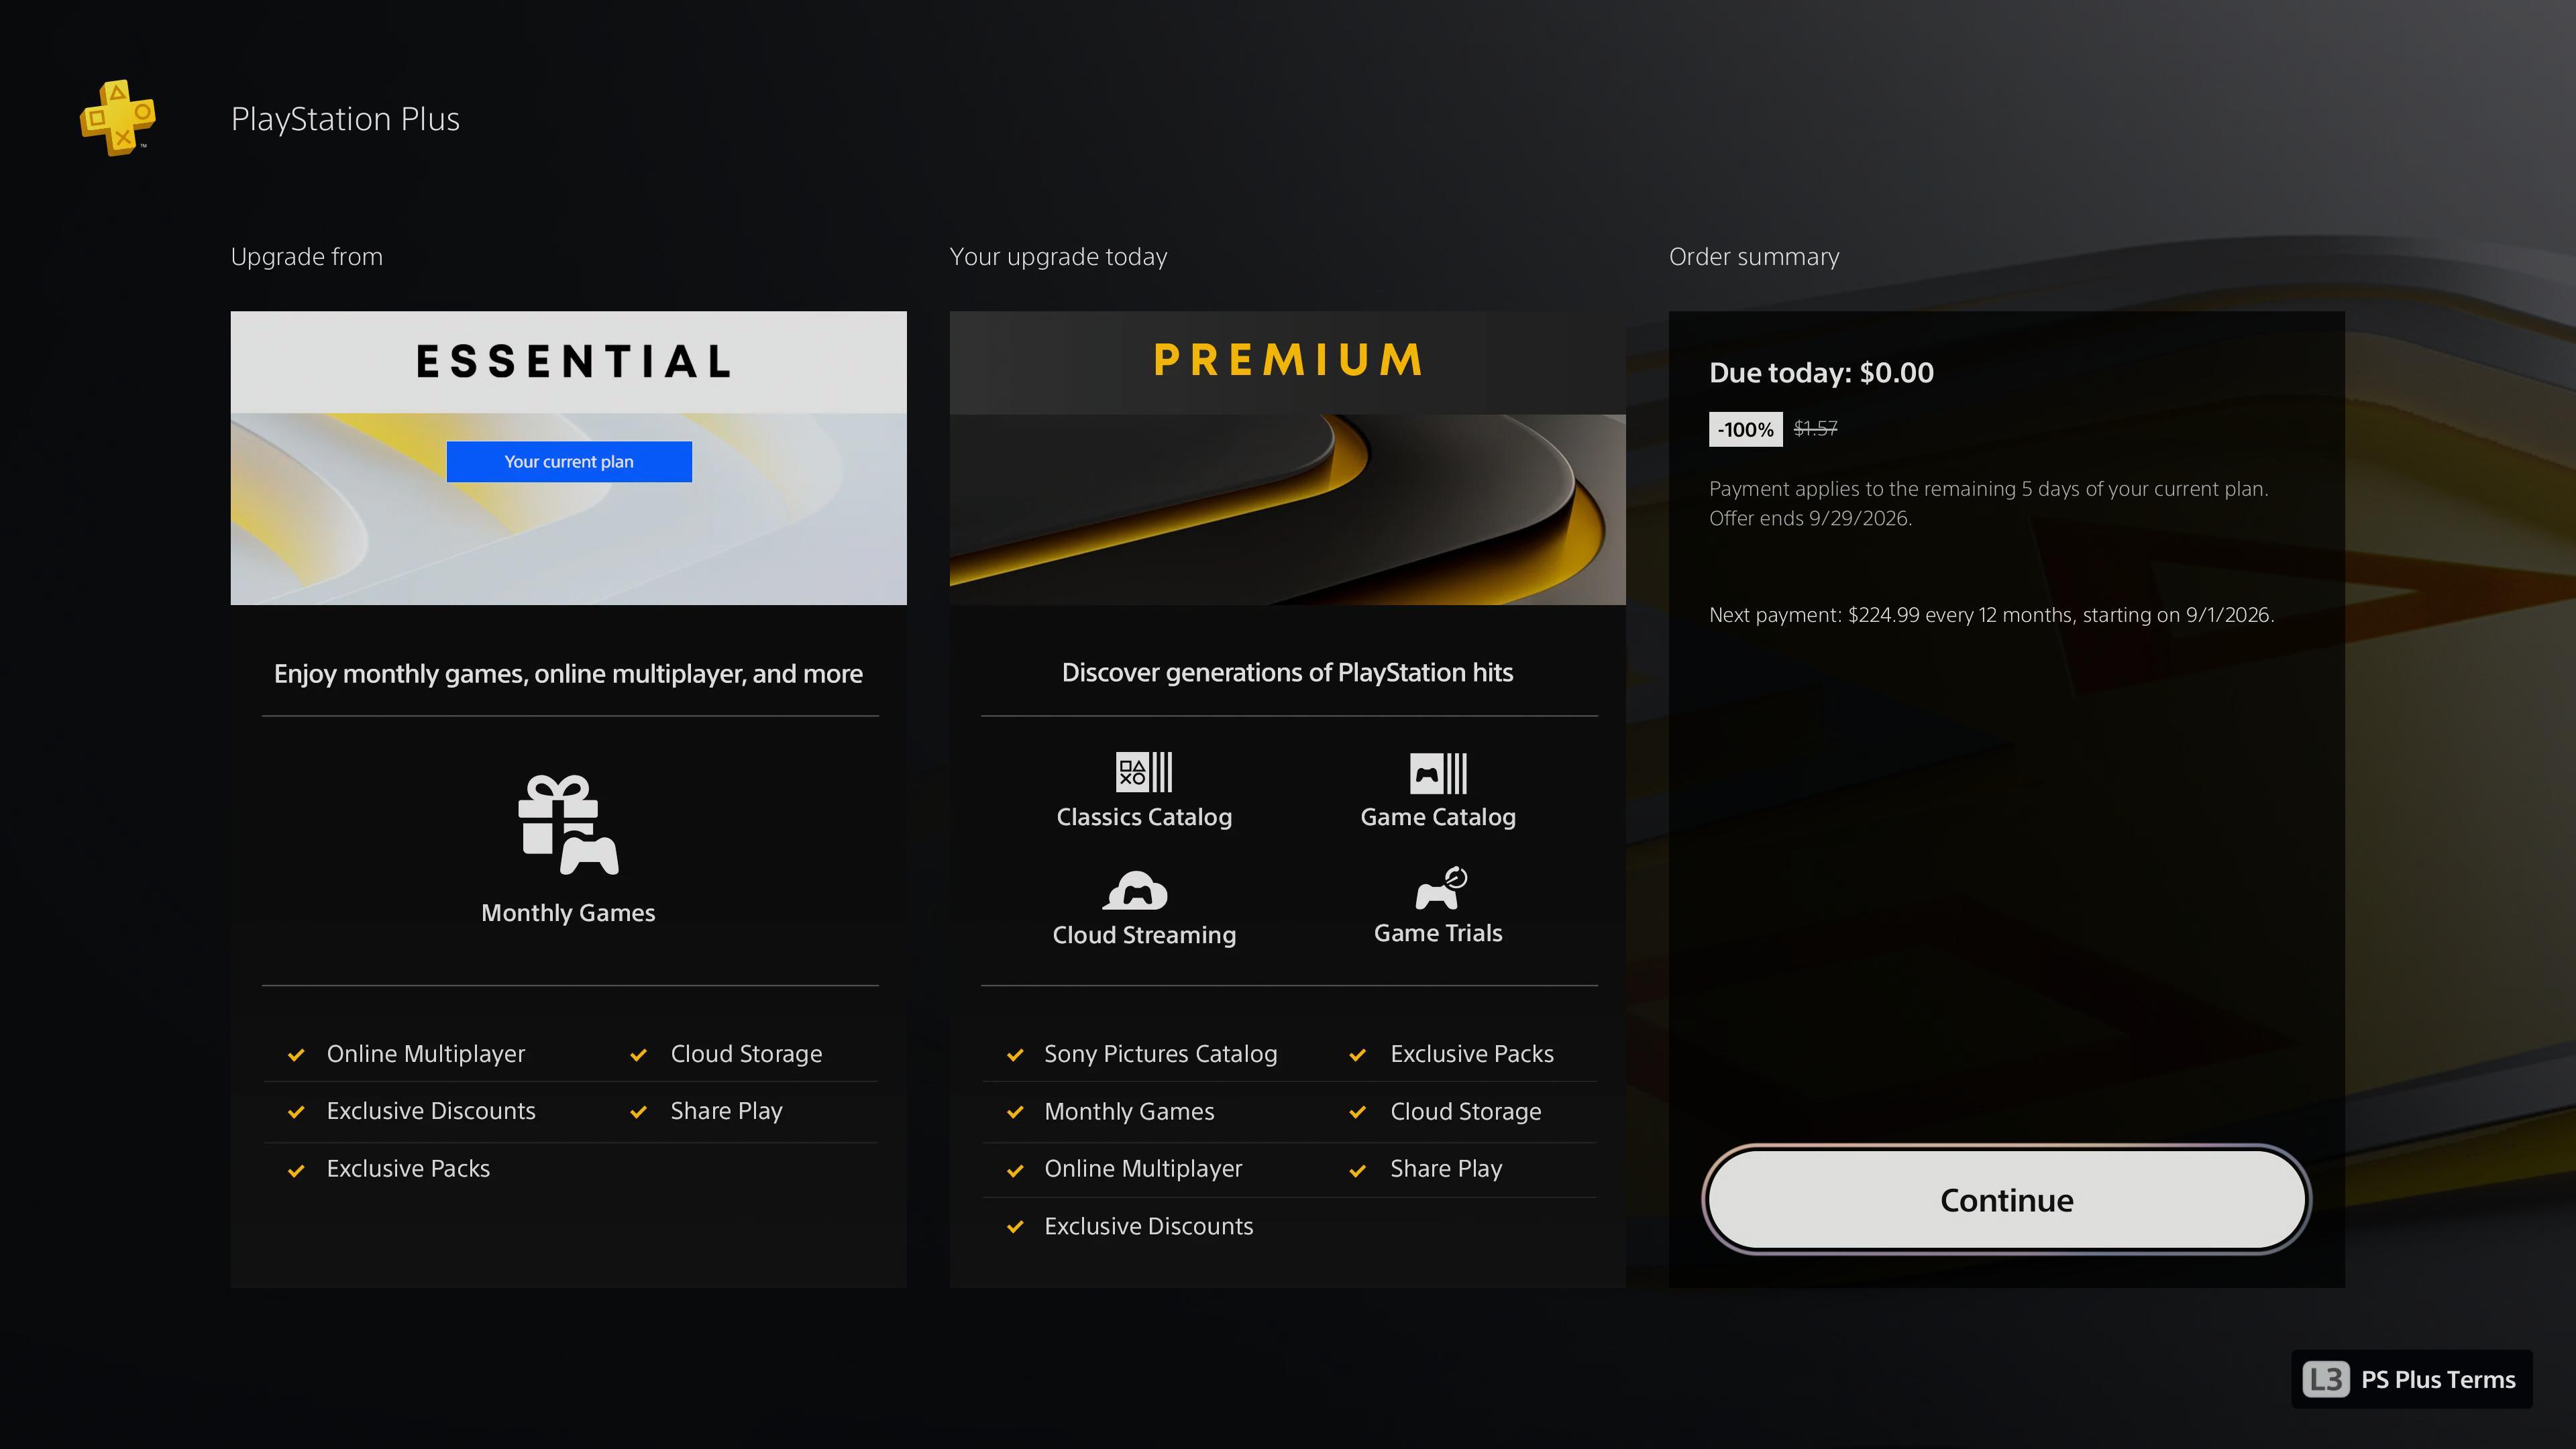Continue with the Premium upgrade

tap(2006, 1199)
